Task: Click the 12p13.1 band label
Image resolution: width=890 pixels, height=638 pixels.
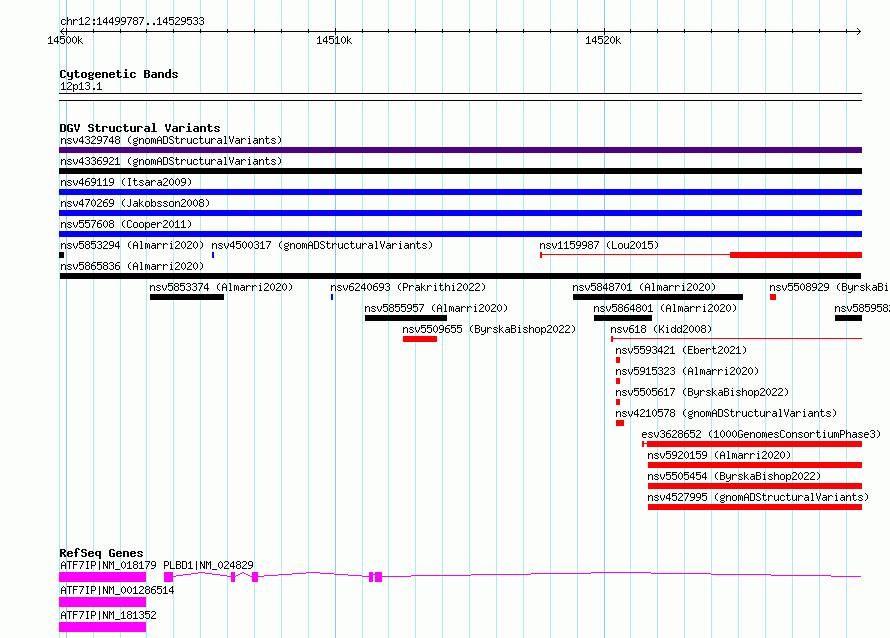Action: (x=81, y=86)
